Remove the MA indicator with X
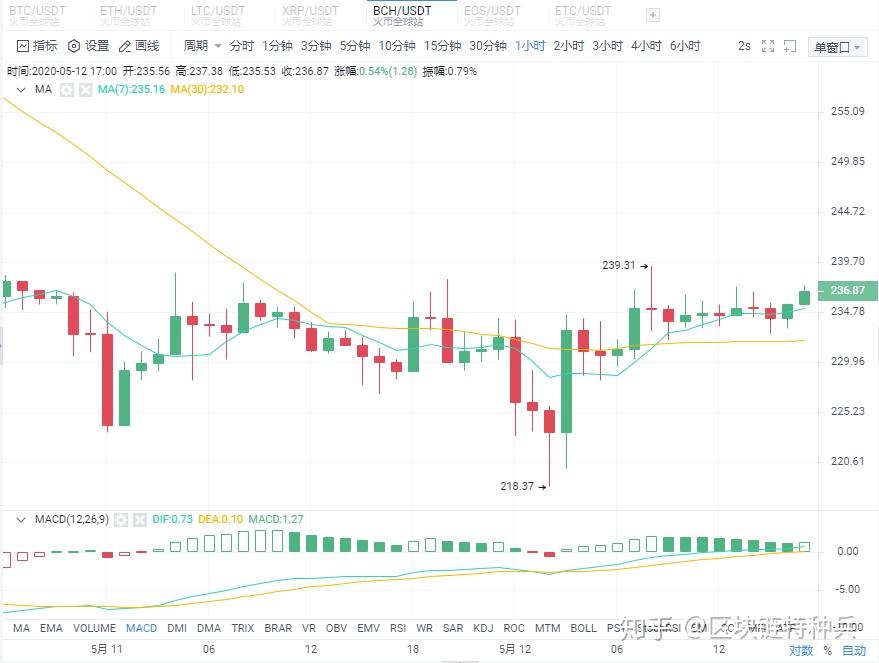This screenshot has height=663, width=879. [x=85, y=90]
